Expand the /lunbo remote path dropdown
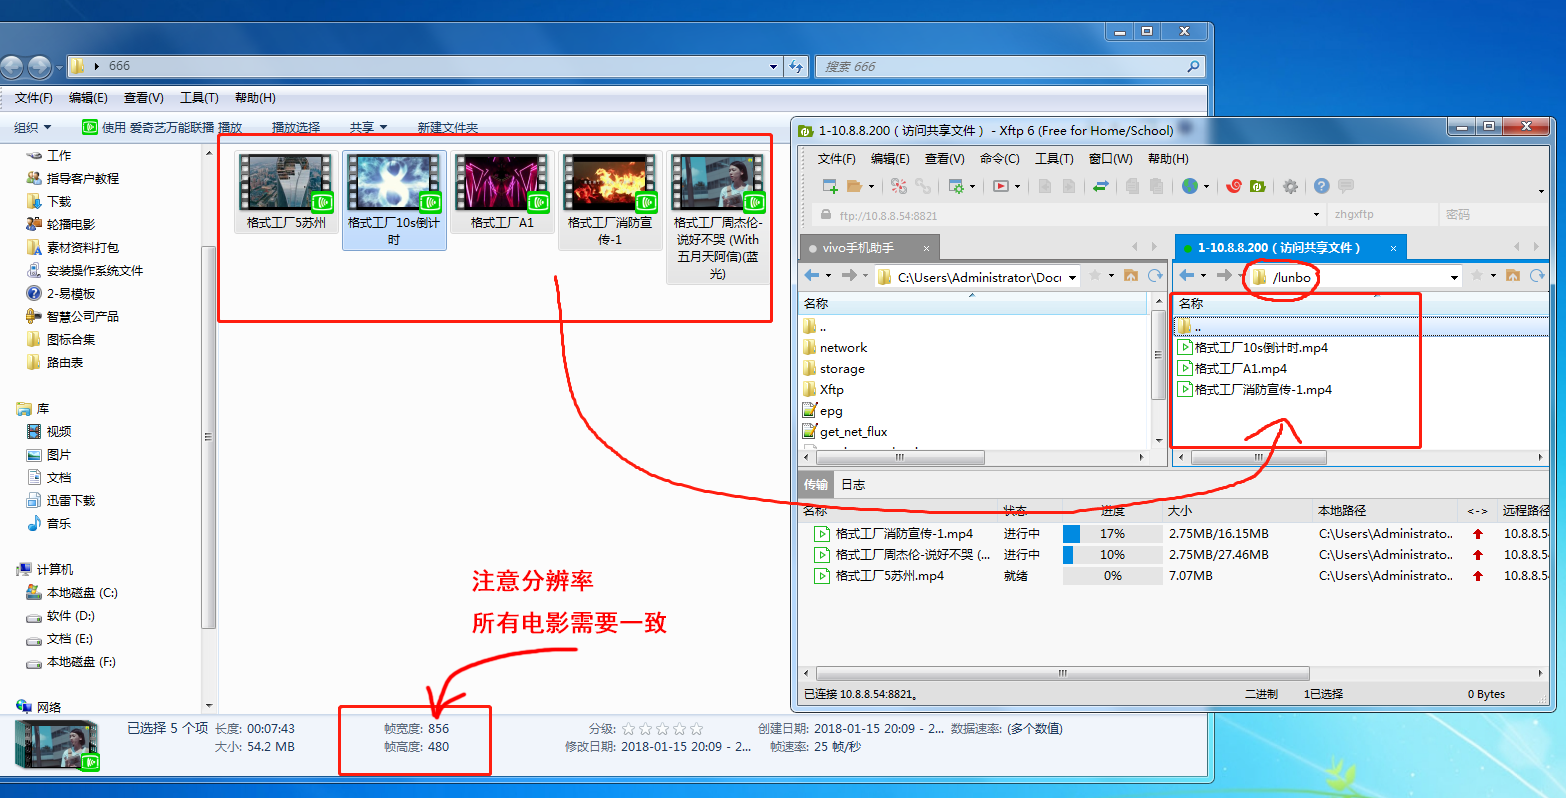The height and width of the screenshot is (798, 1566). coord(1454,277)
